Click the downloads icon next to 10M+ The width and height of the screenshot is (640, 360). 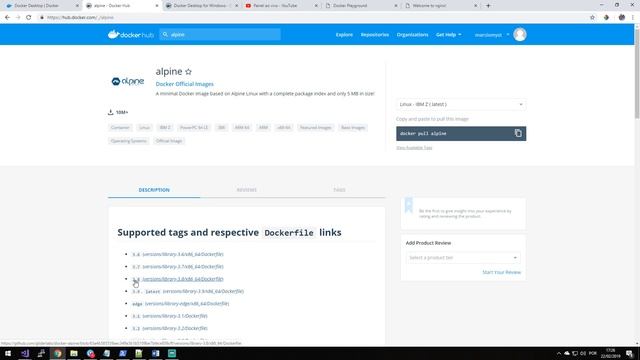tap(110, 112)
